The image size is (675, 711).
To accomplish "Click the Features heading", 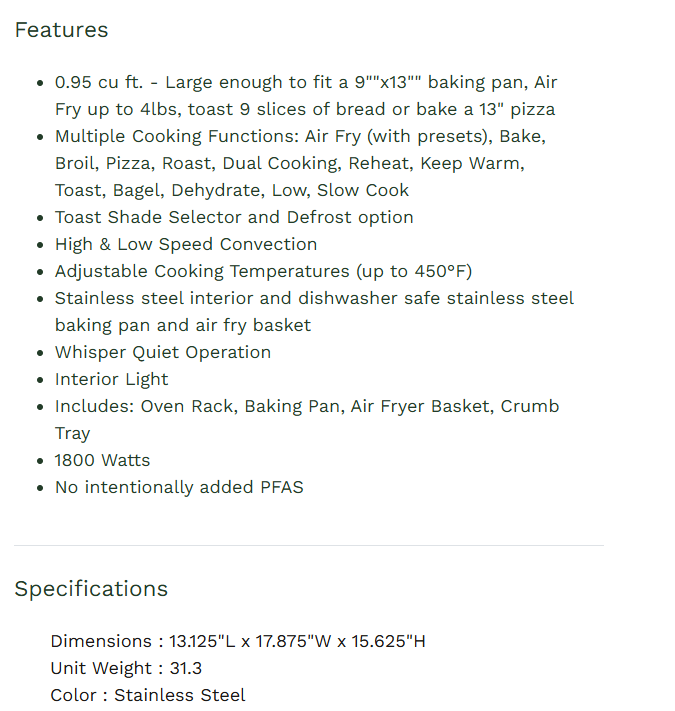I will click(61, 30).
